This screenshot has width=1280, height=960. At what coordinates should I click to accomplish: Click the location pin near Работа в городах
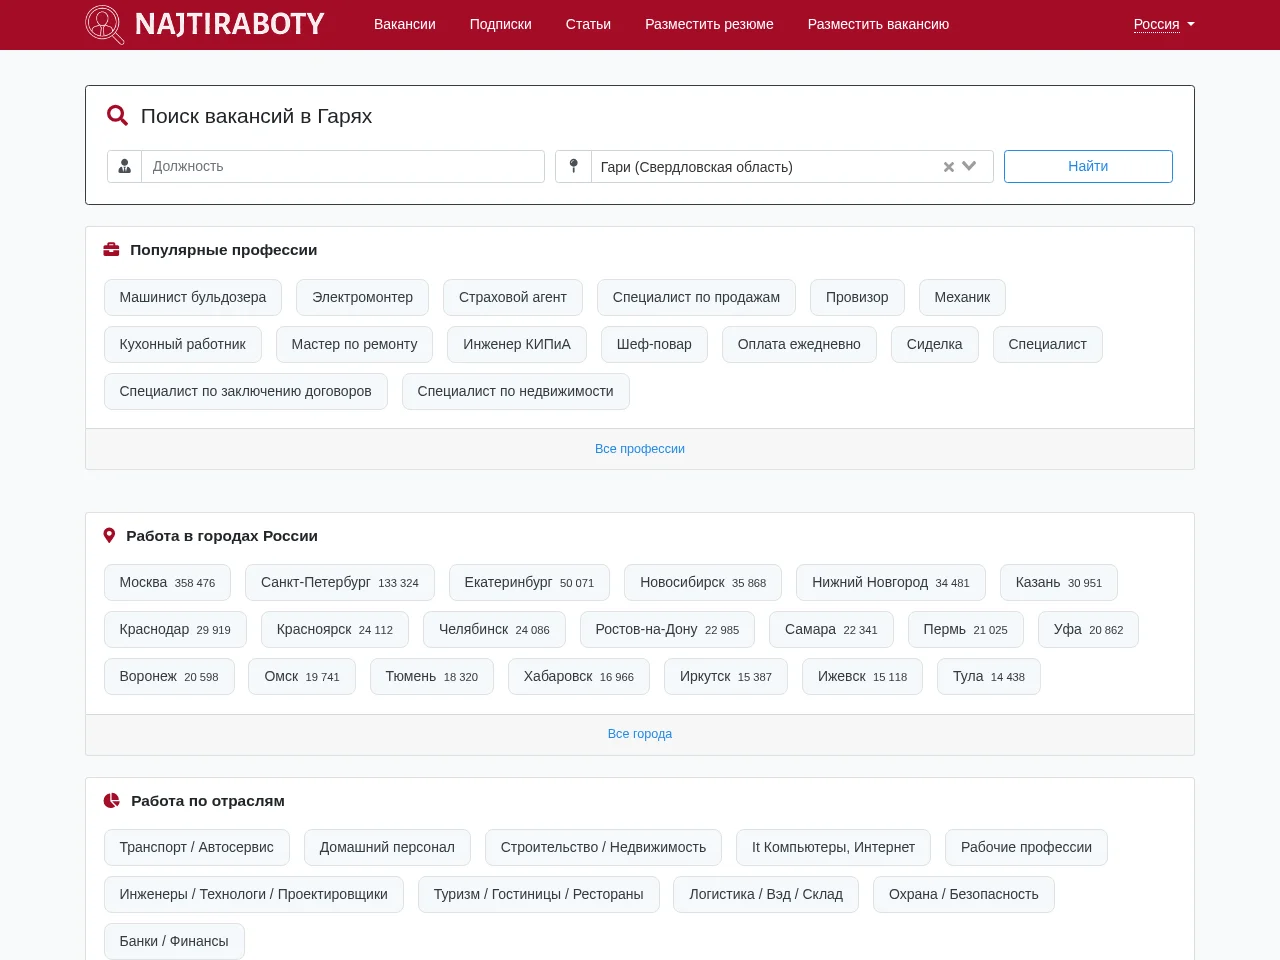[110, 536]
